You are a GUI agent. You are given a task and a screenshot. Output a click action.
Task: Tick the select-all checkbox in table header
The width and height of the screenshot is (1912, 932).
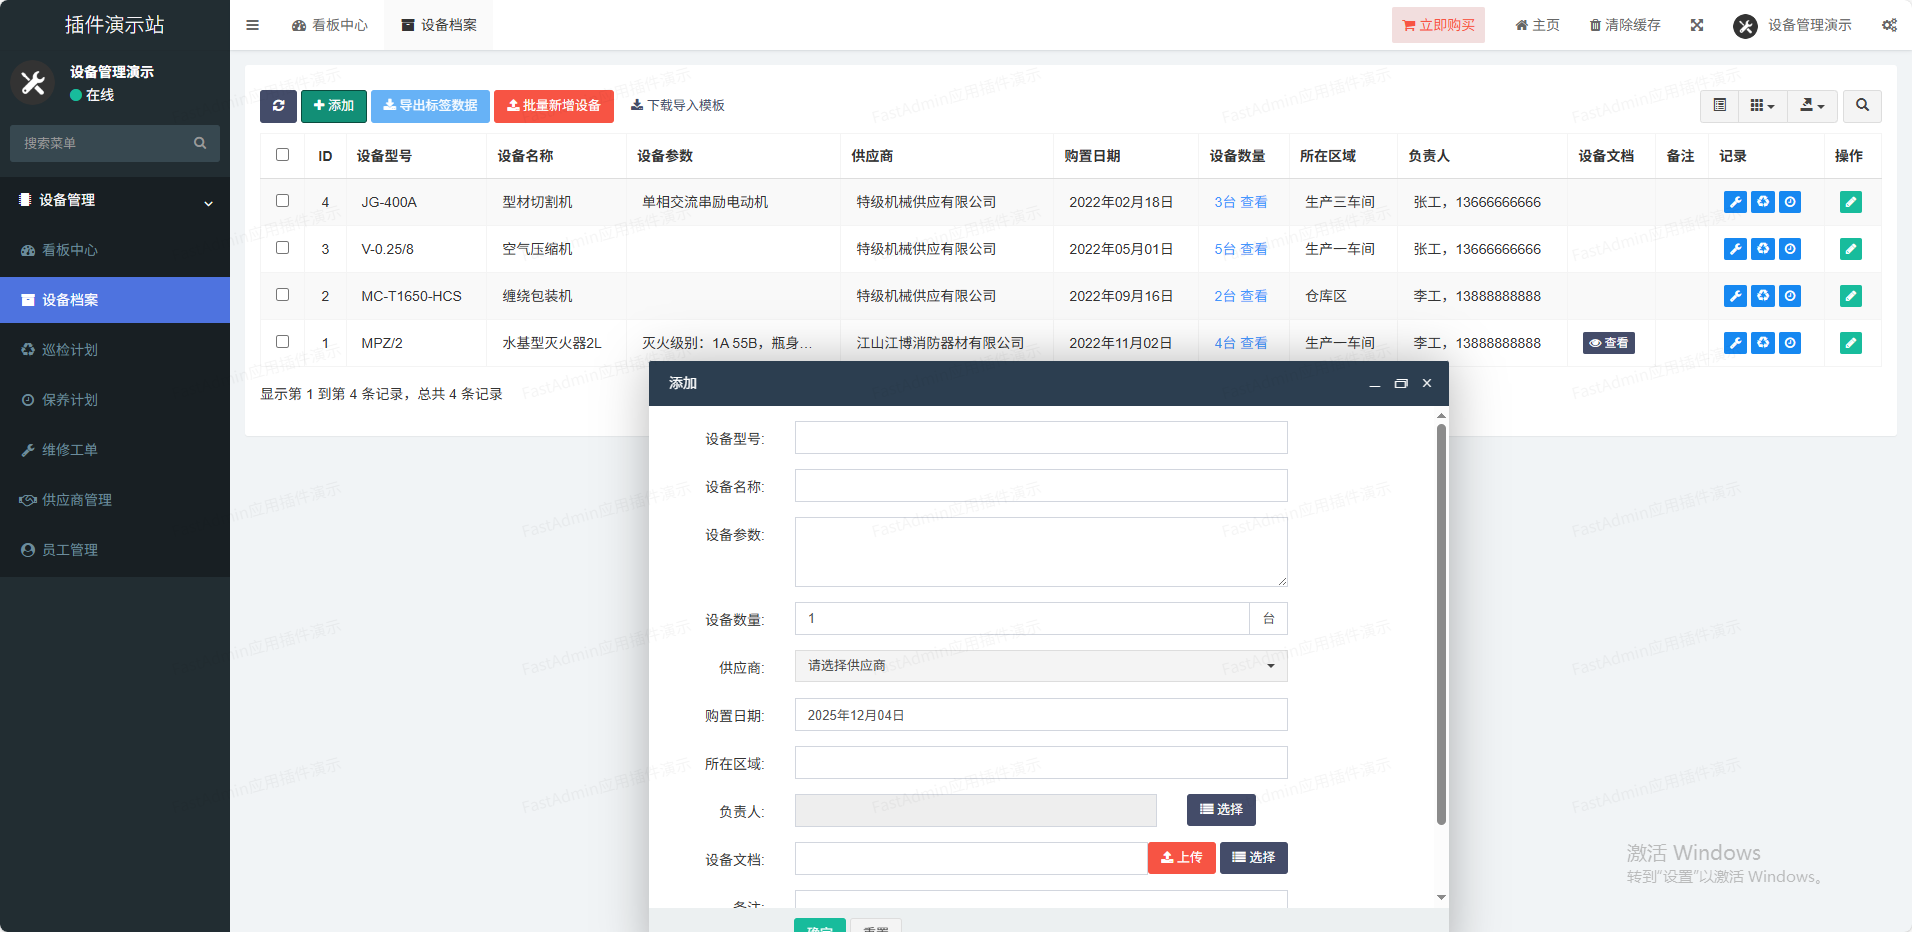click(x=282, y=155)
